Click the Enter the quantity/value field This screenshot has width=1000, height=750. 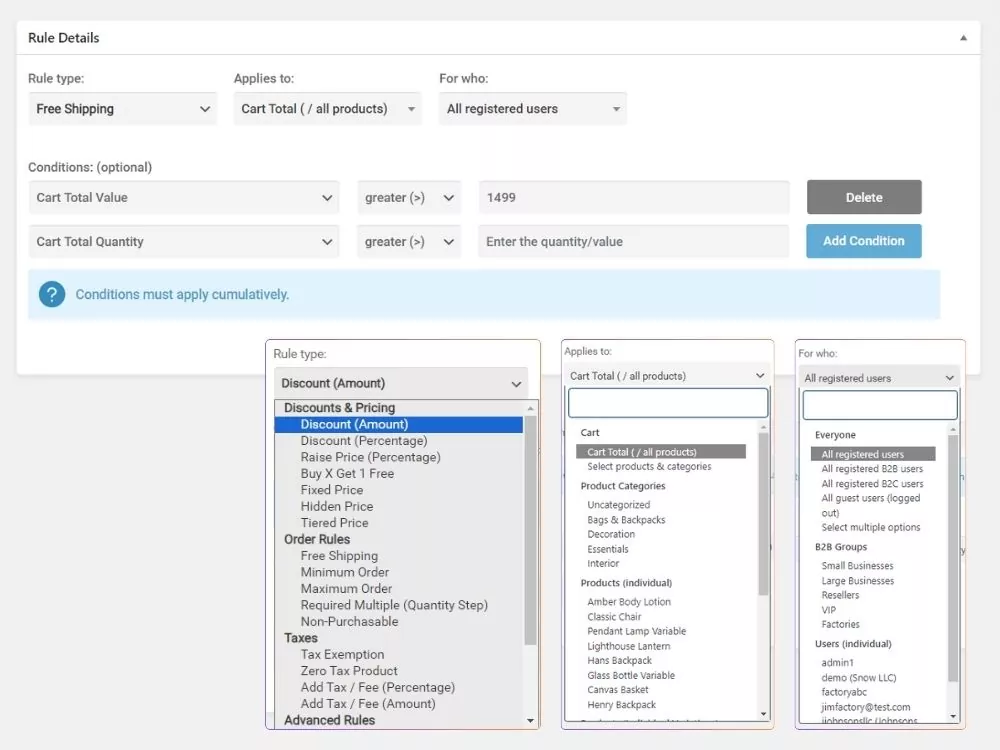(x=634, y=242)
